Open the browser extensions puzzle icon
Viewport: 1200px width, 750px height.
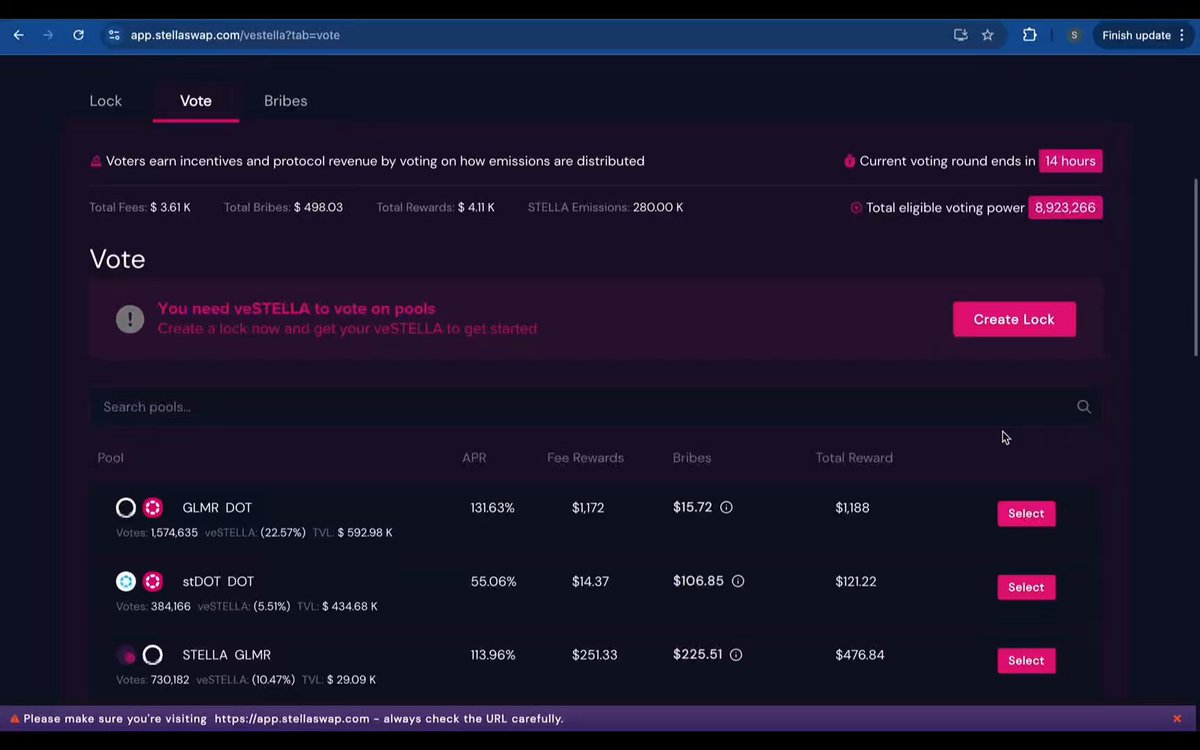click(x=1029, y=35)
